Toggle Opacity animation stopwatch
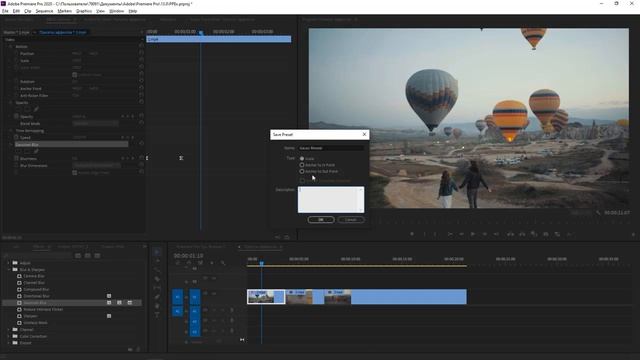This screenshot has width=640, height=360. [16, 116]
